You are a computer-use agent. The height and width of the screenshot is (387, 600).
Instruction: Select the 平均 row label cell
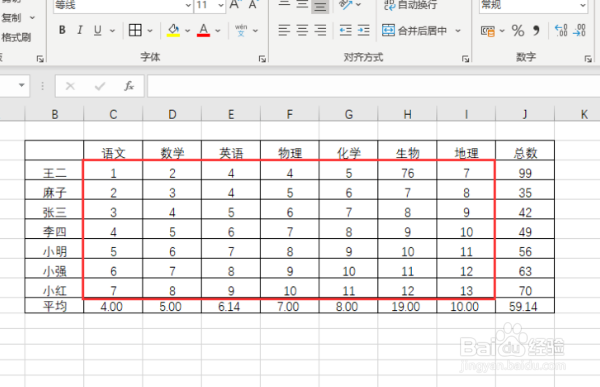[x=54, y=306]
